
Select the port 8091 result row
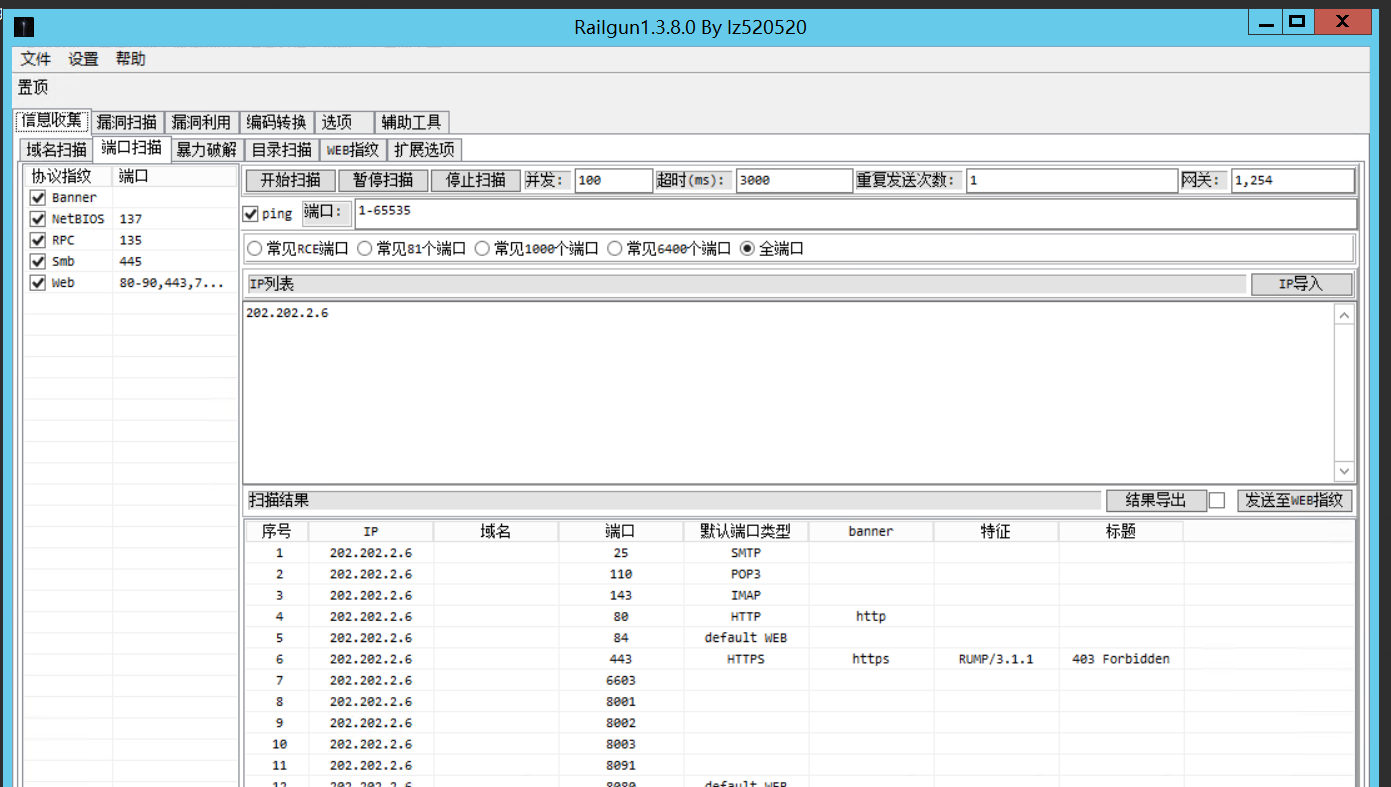point(799,765)
